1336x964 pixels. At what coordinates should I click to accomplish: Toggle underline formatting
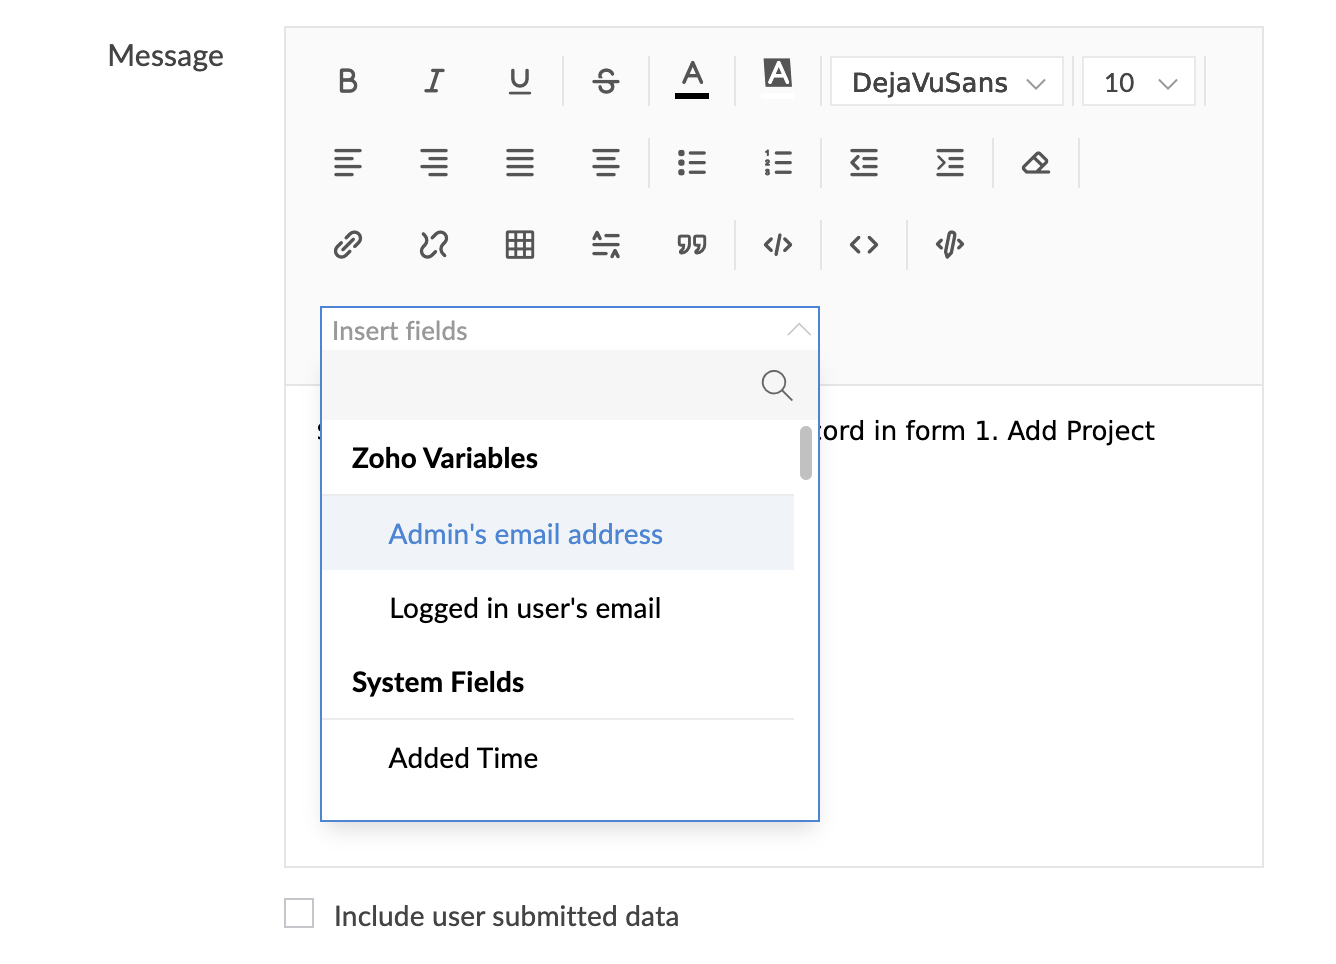pos(520,81)
